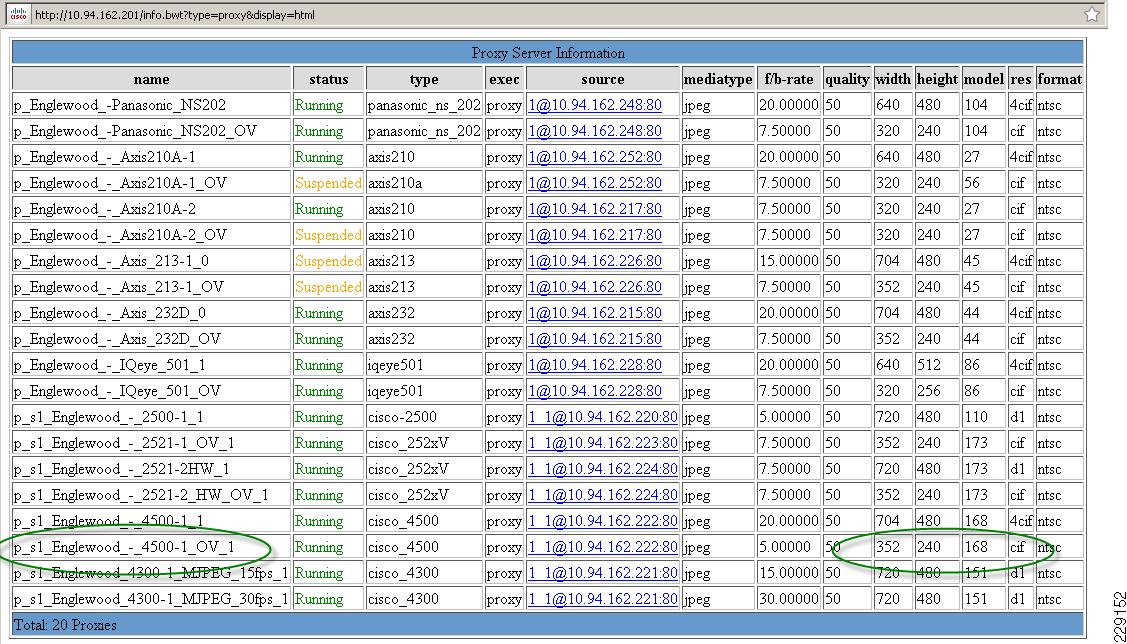The image size is (1127, 644).
Task: Click the "Total: 20 Proxies" footer bar
Action: coord(547,625)
